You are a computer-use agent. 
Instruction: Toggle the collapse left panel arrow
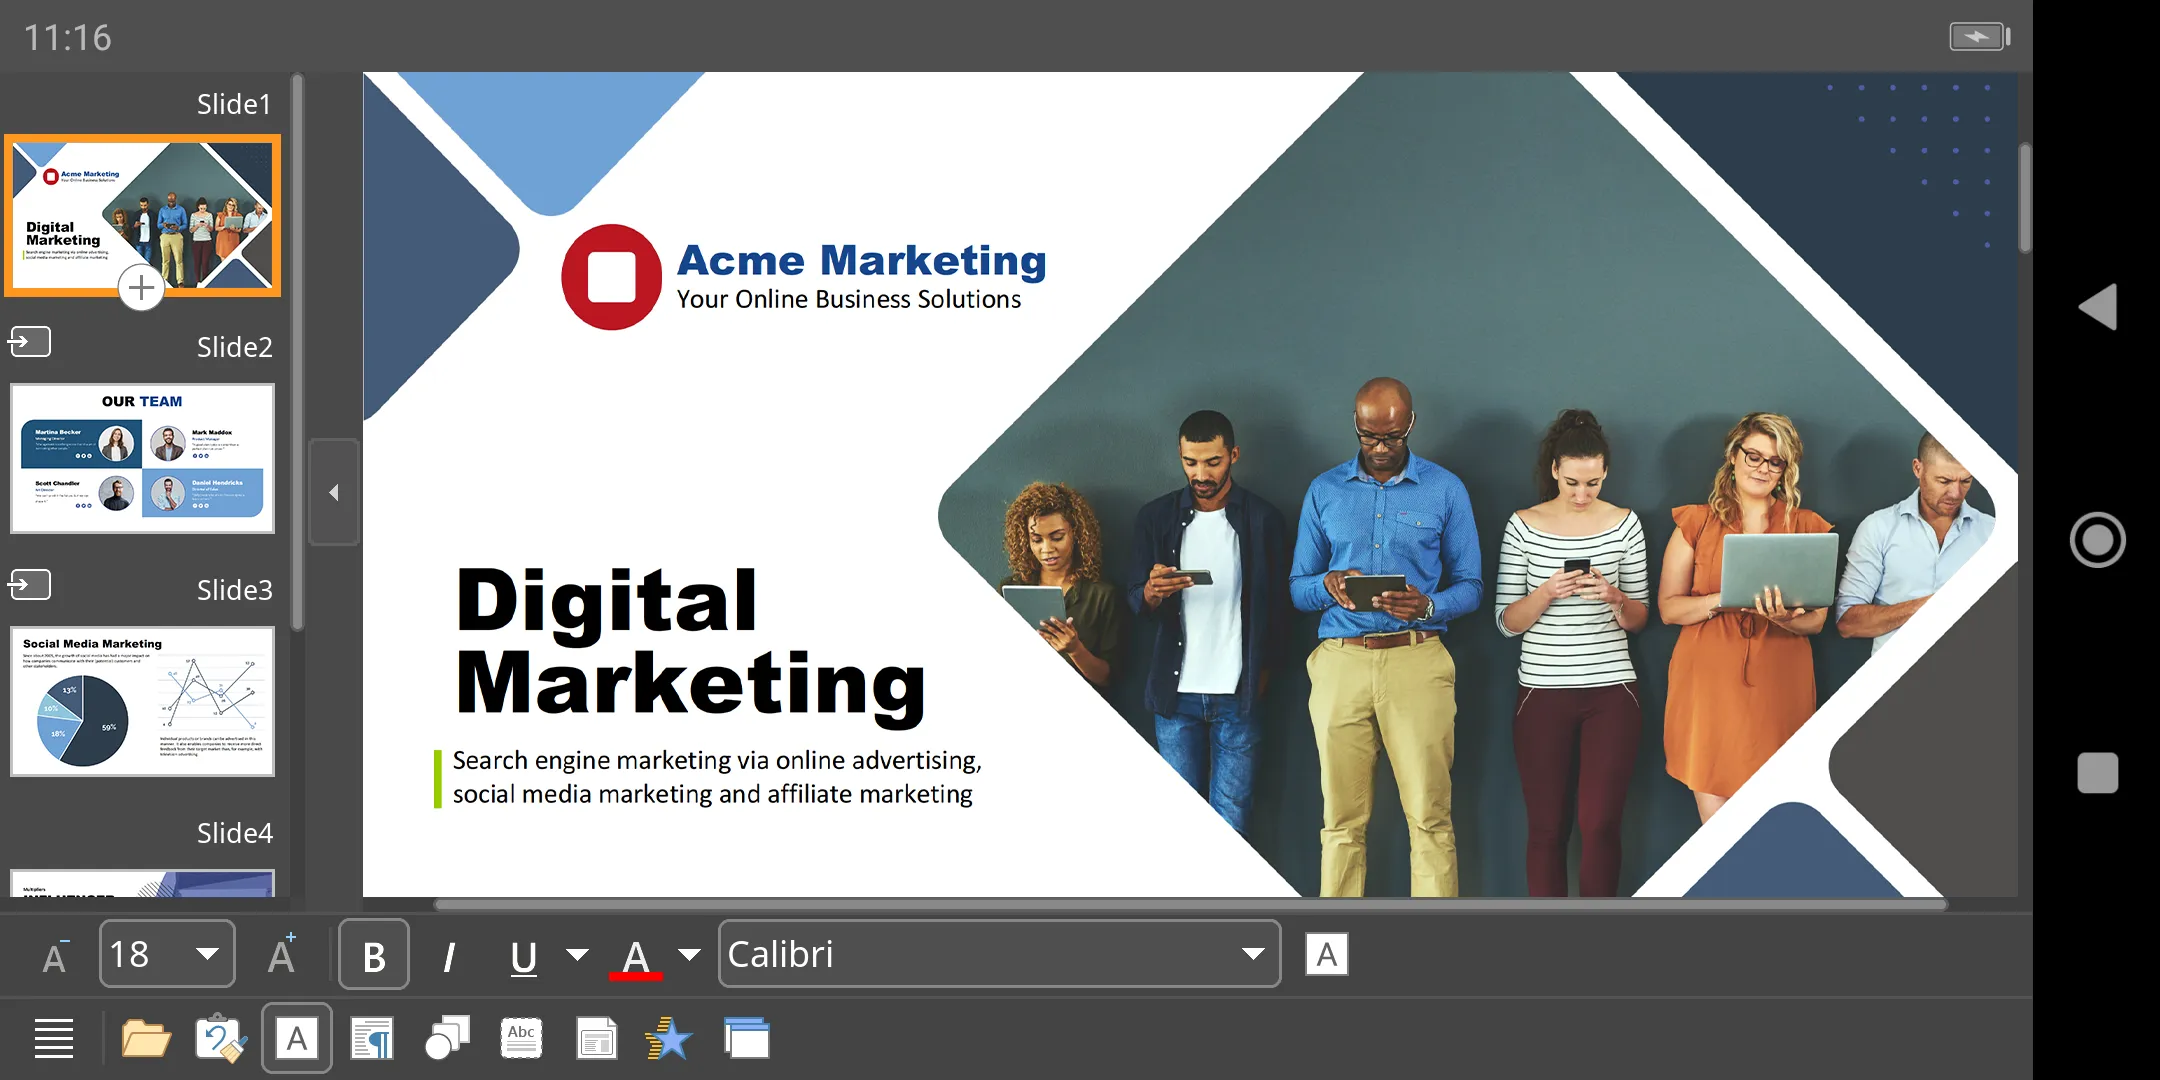click(x=333, y=490)
